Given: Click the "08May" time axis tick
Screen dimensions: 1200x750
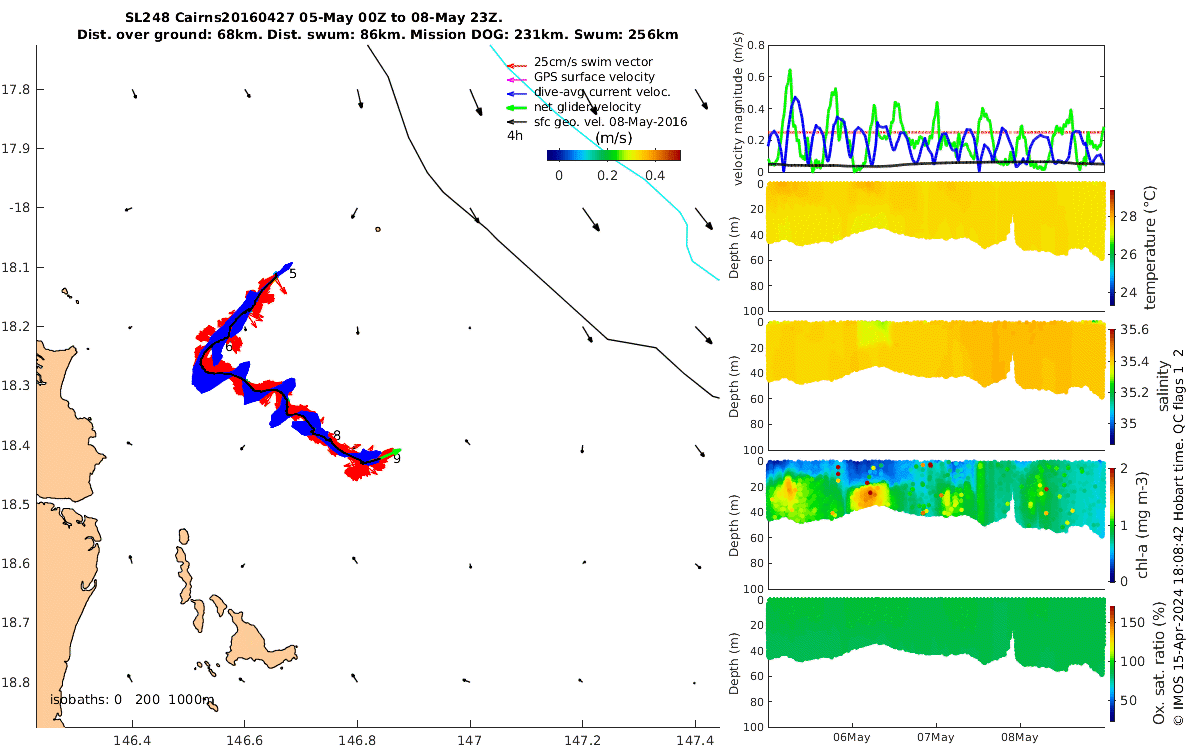Looking at the screenshot, I should click(x=1020, y=738).
